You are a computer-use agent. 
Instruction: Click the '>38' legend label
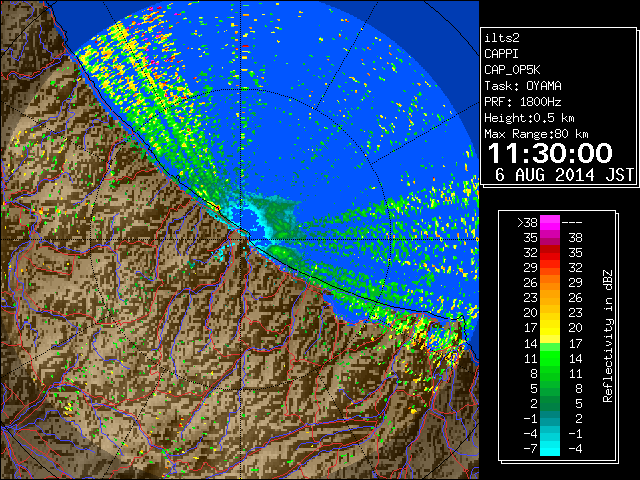527,223
